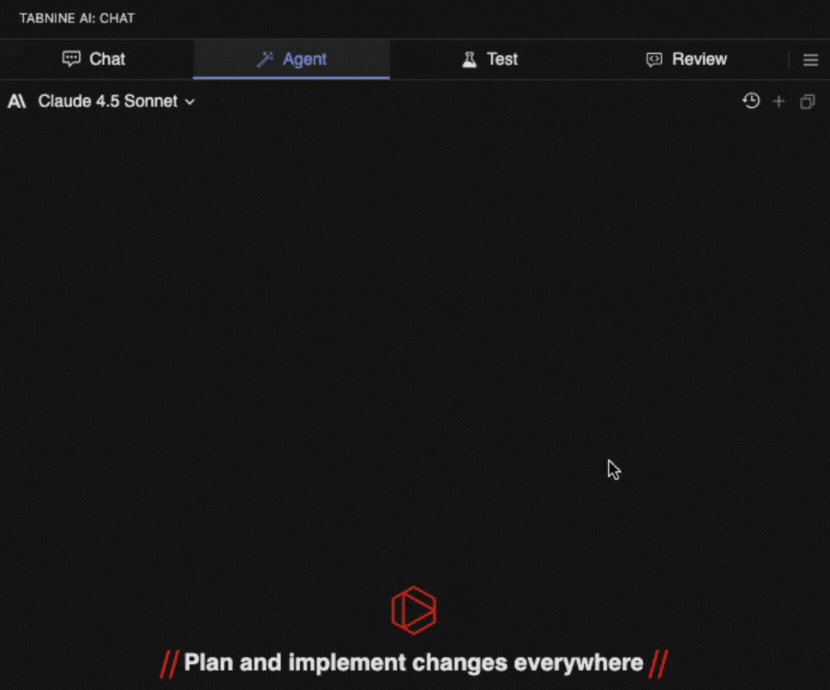Open chat history clock icon
The height and width of the screenshot is (690, 830).
click(751, 101)
